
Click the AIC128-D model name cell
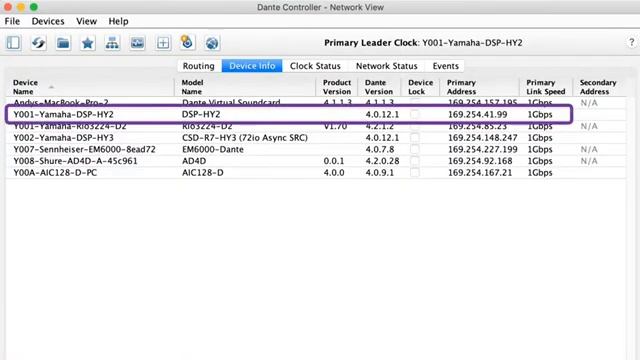point(202,173)
